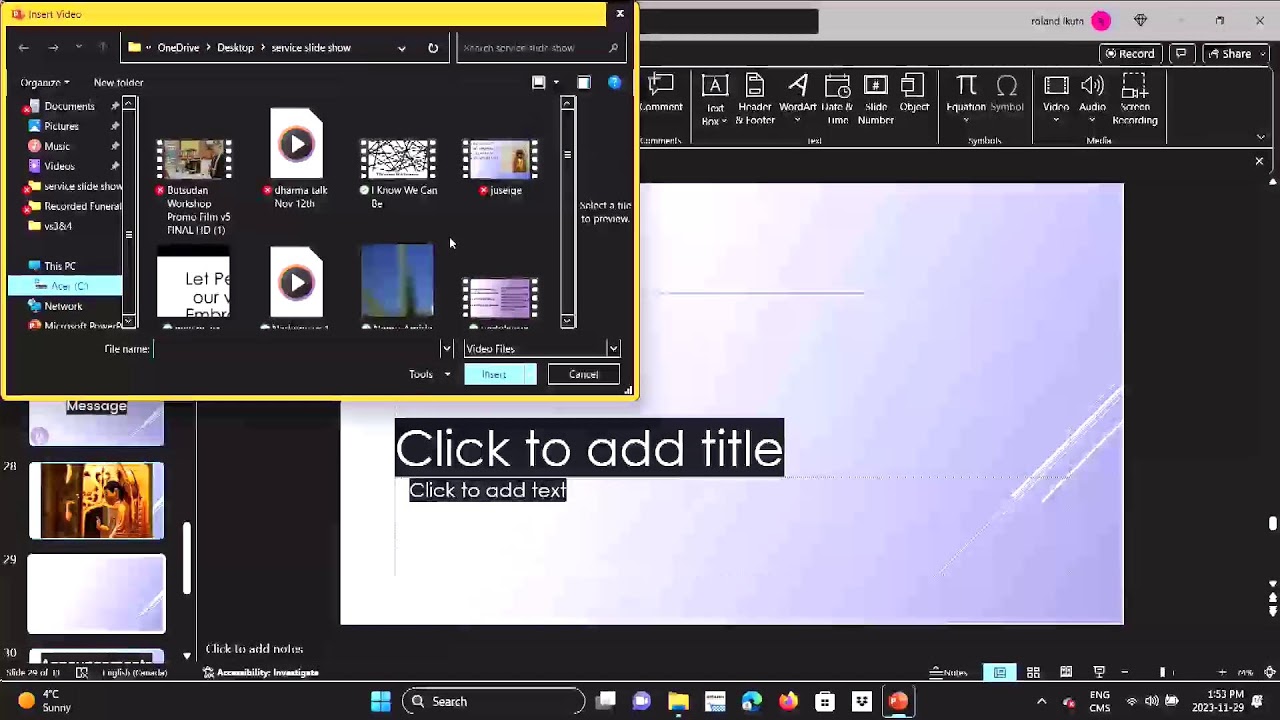Viewport: 1280px width, 720px height.
Task: Switch to Reading View in status bar
Action: pyautogui.click(x=1066, y=672)
